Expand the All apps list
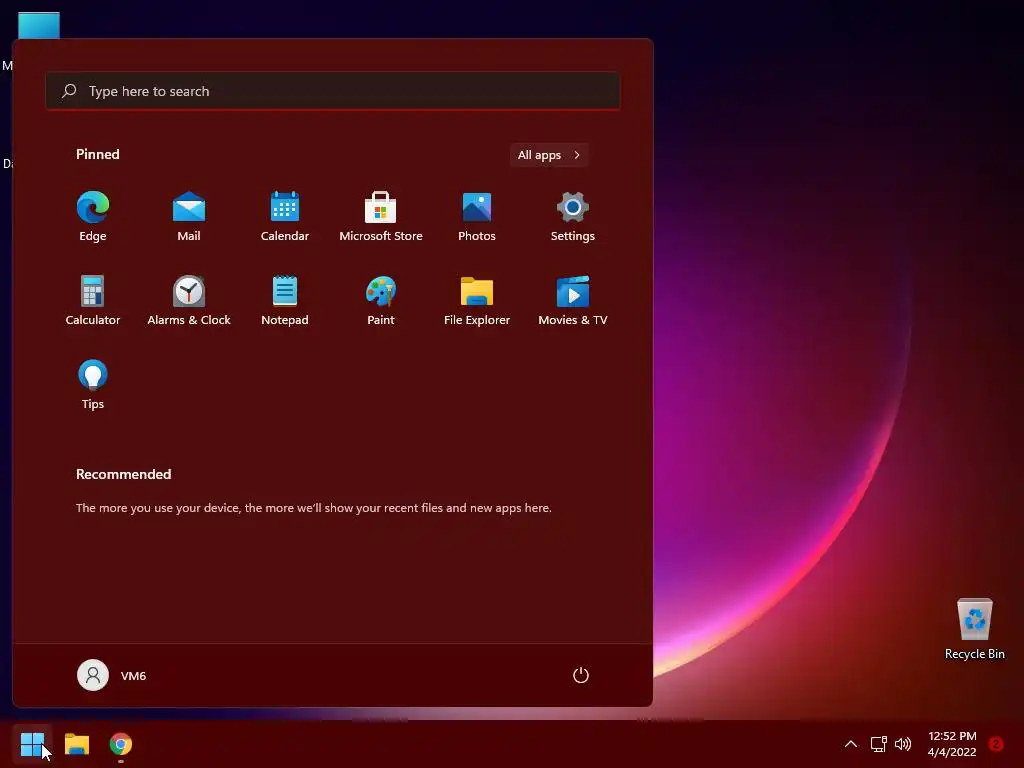This screenshot has height=768, width=1024. click(x=549, y=155)
